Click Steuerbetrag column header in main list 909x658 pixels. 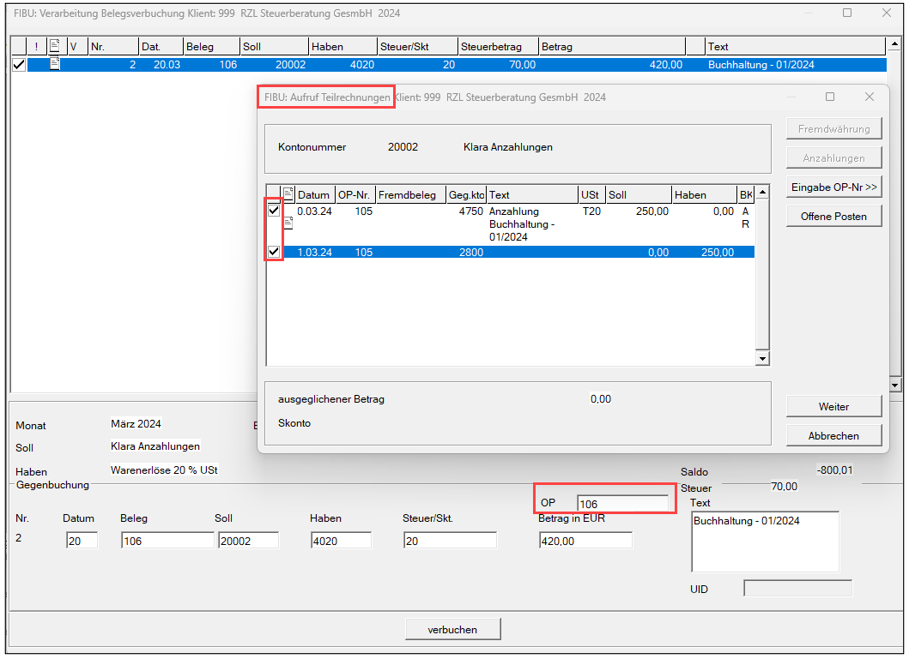[497, 46]
